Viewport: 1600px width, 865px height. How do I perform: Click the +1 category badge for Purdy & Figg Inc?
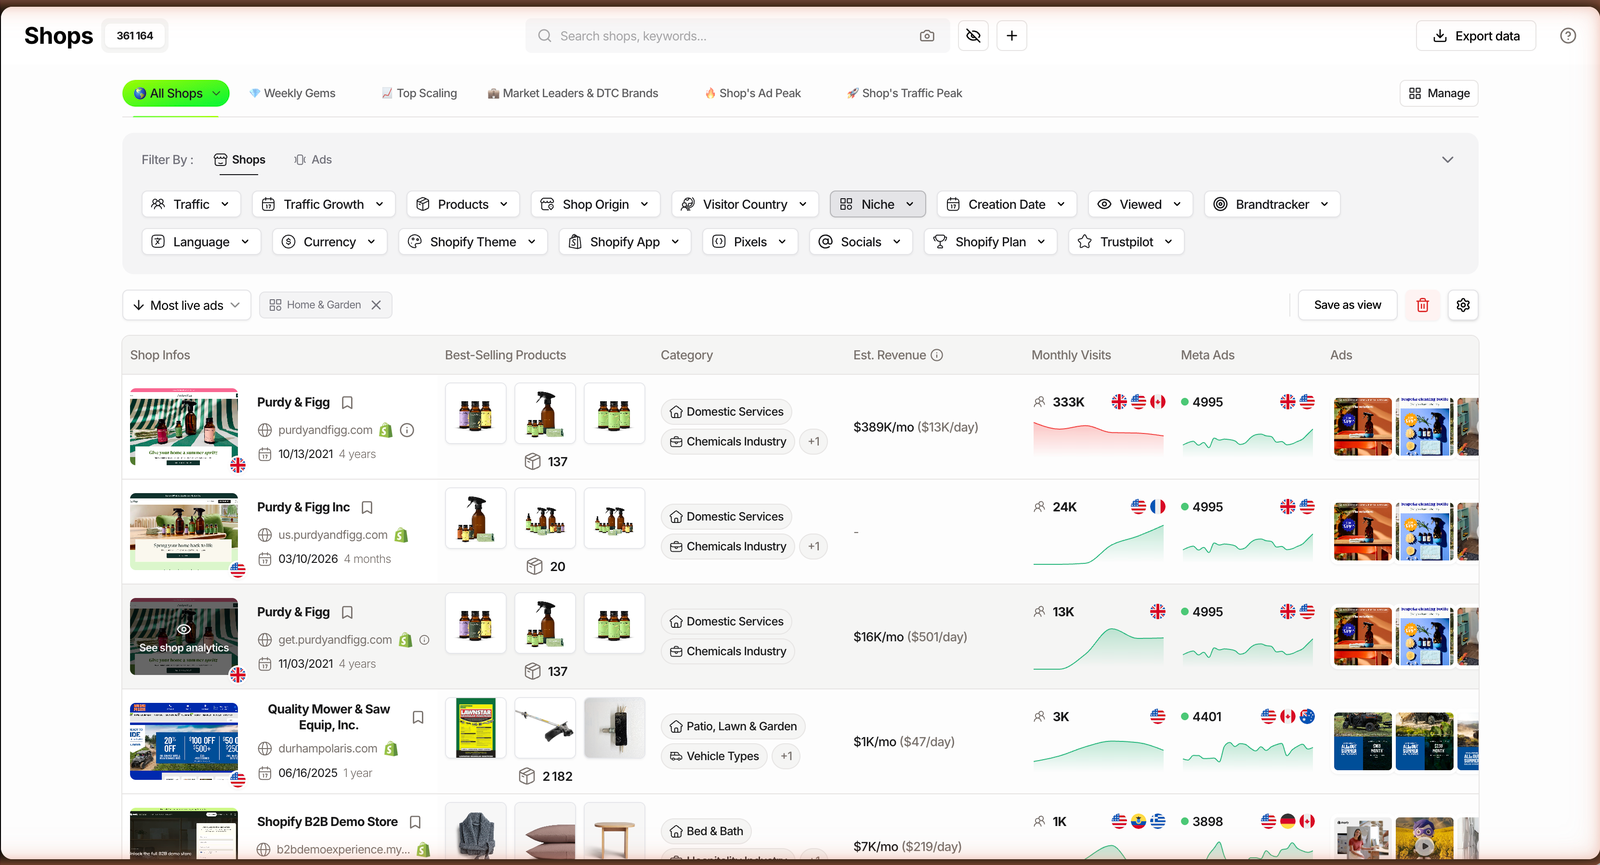814,546
